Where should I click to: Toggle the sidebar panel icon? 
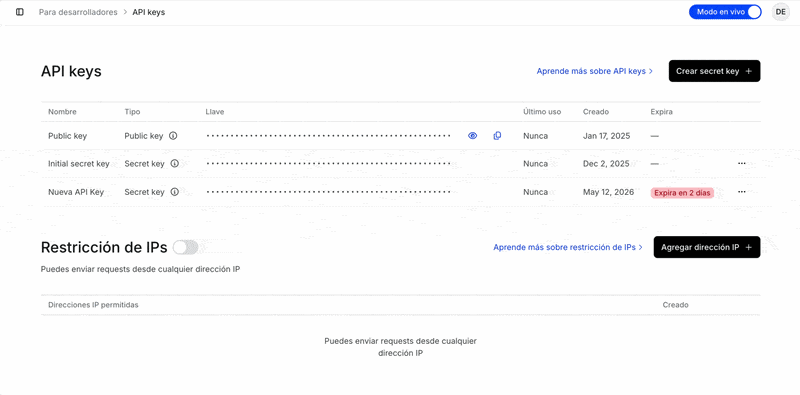[19, 12]
